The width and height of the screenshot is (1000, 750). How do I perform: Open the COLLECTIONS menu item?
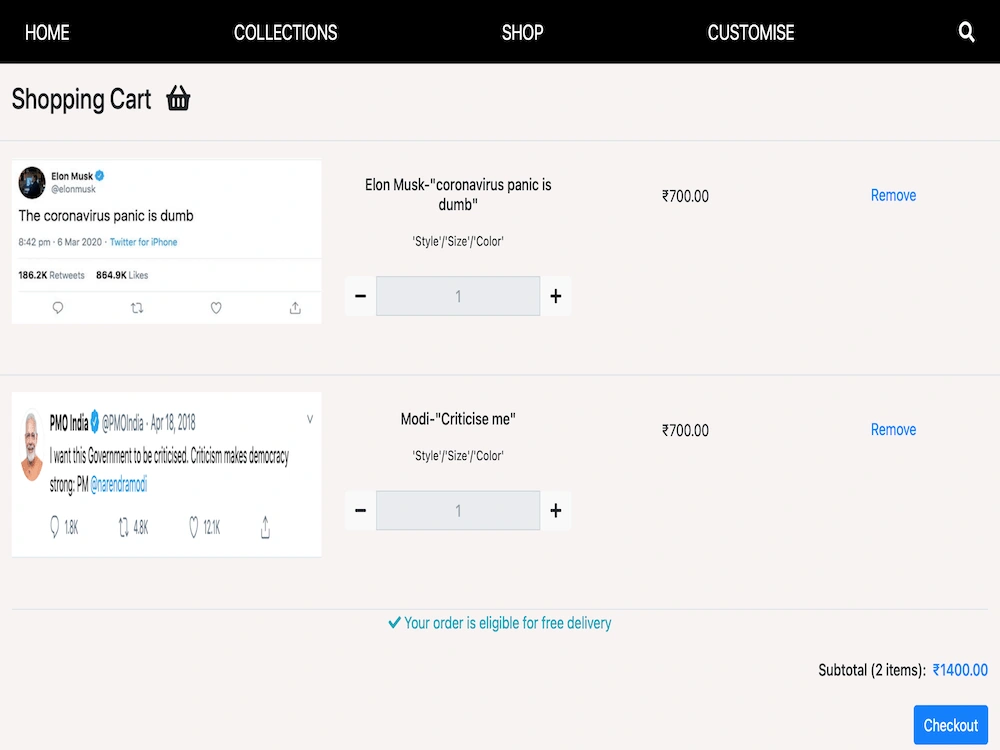point(285,33)
